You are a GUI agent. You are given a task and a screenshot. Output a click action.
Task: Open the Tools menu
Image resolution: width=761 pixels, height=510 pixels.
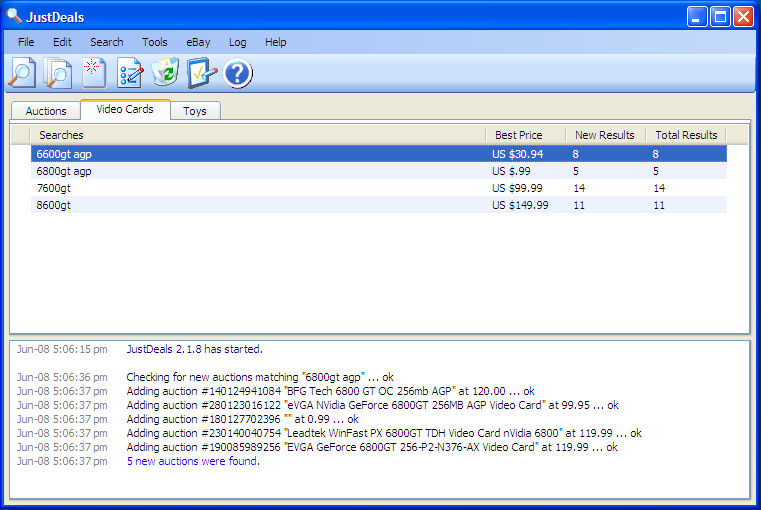tap(155, 42)
